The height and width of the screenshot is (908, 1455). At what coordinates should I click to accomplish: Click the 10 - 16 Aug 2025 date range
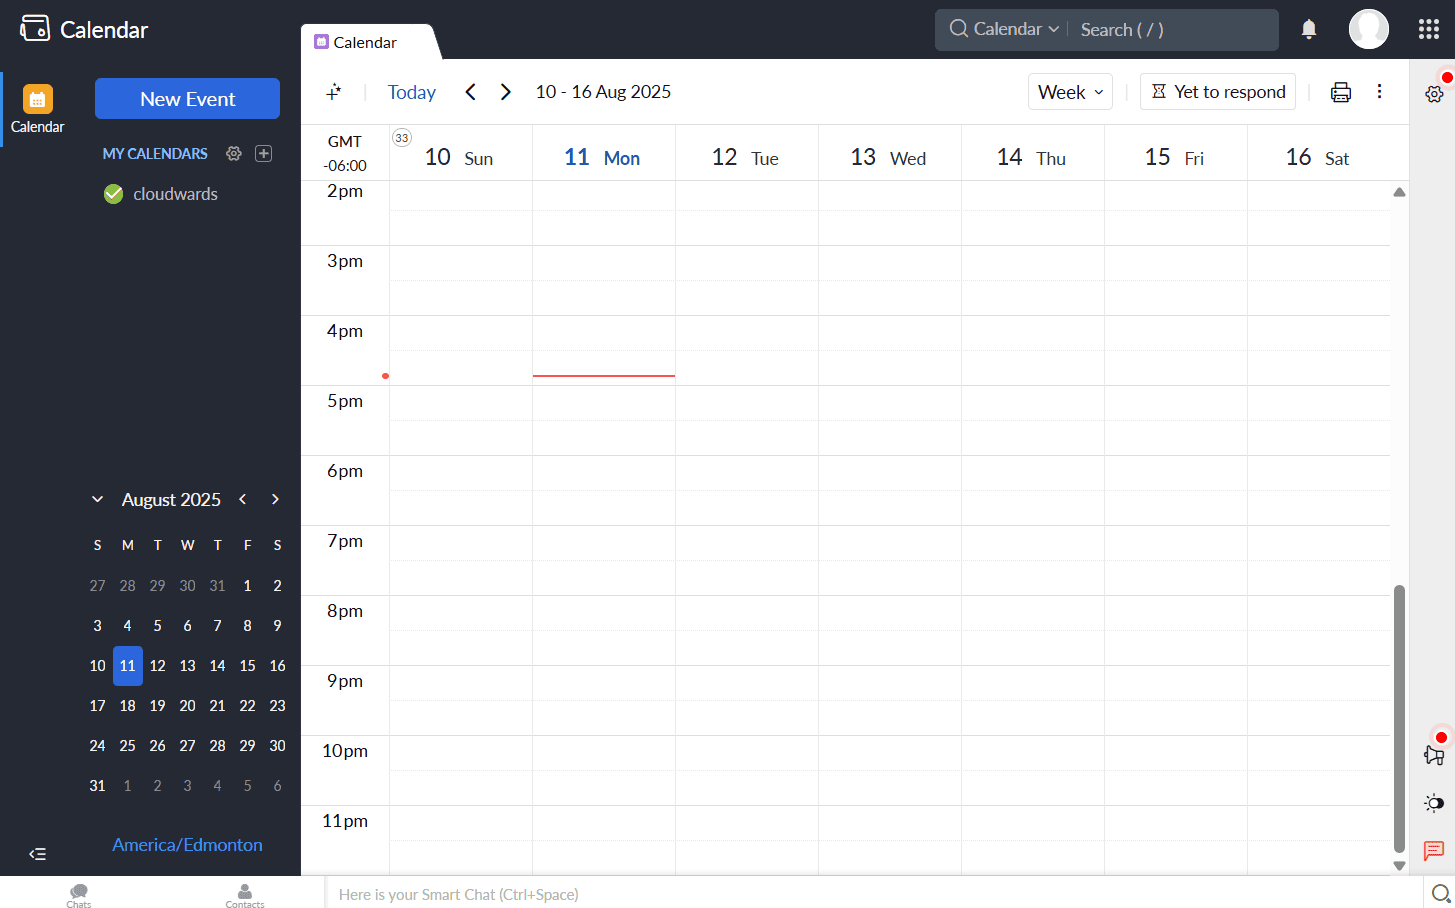pos(603,92)
